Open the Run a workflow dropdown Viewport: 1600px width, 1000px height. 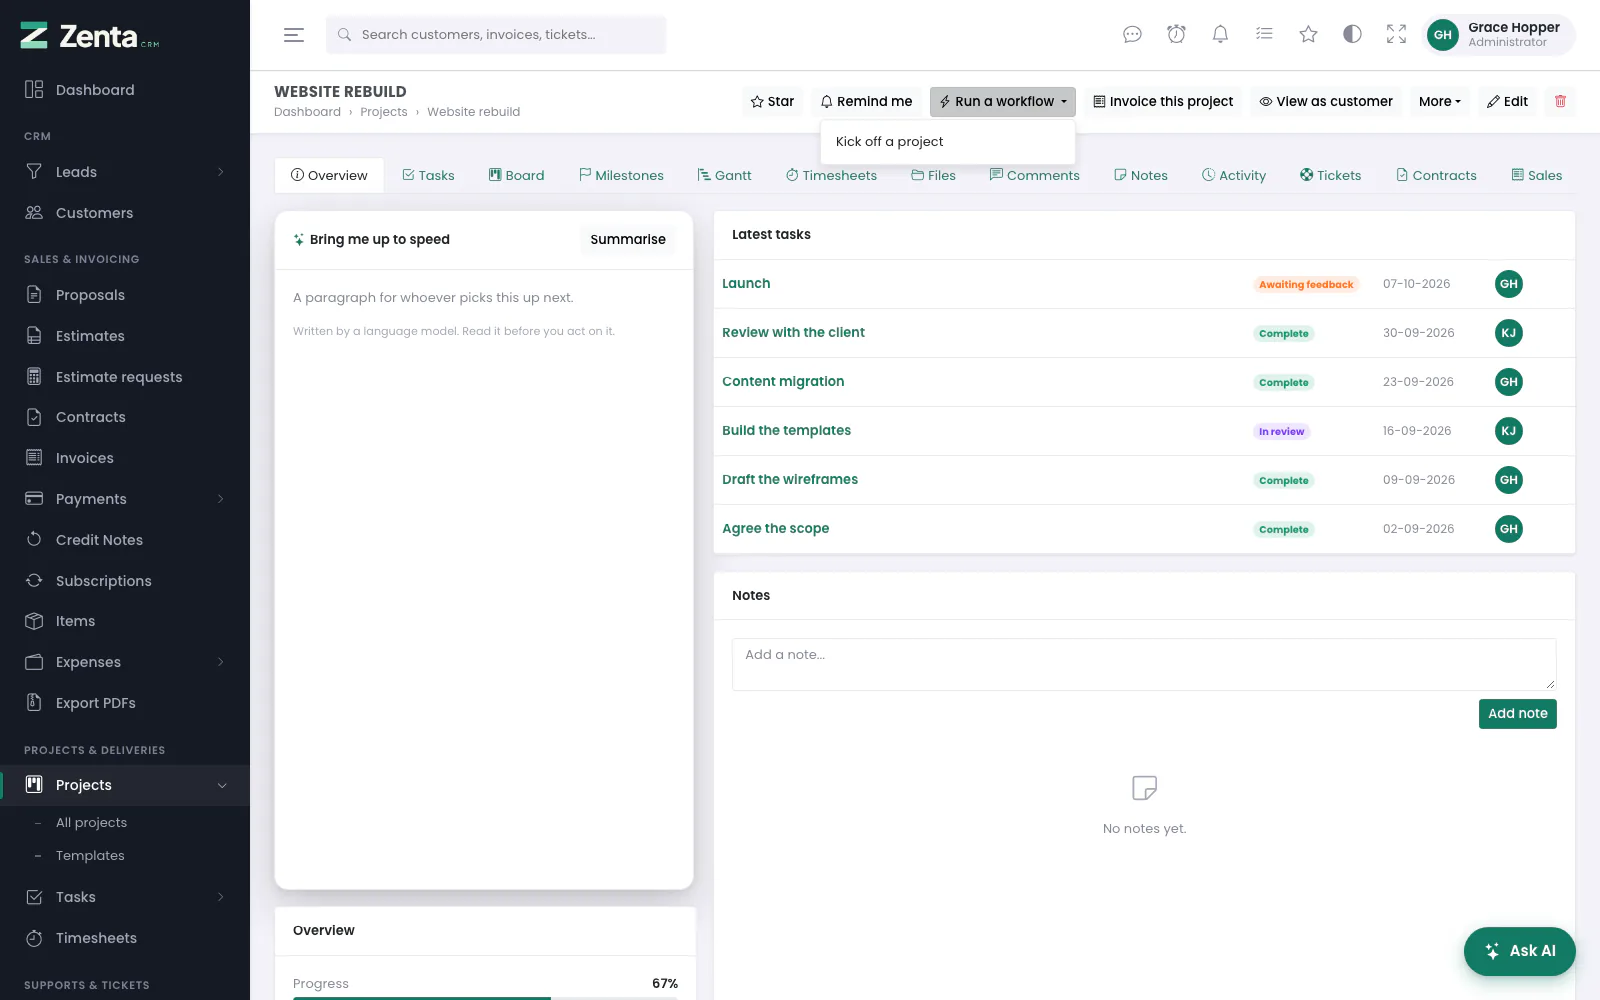click(x=1003, y=101)
